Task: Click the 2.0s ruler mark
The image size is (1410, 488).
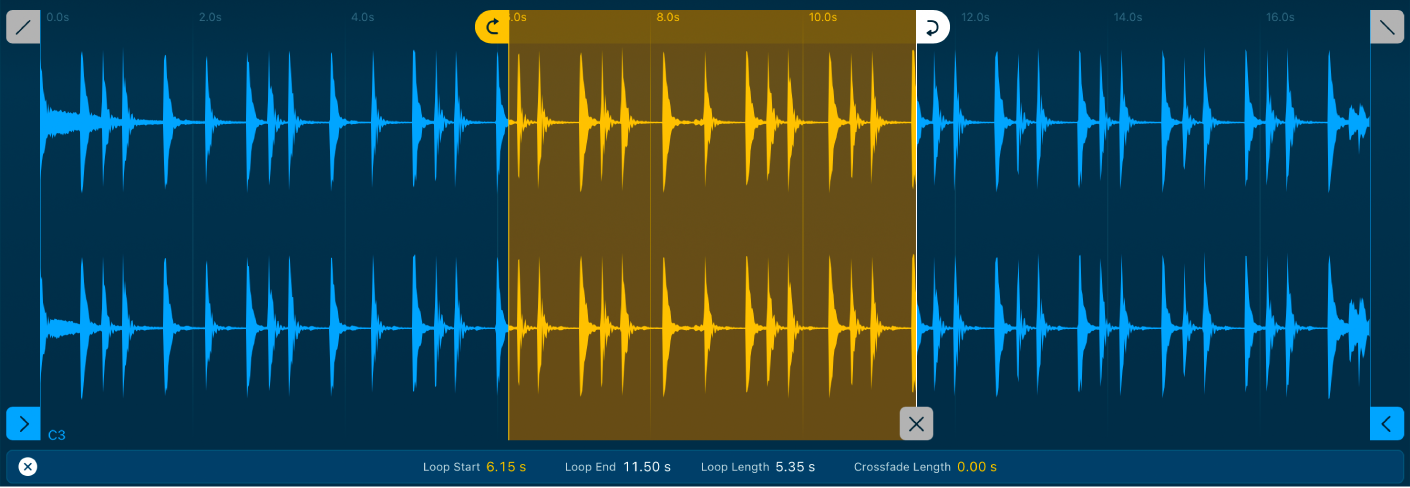Action: (x=210, y=17)
